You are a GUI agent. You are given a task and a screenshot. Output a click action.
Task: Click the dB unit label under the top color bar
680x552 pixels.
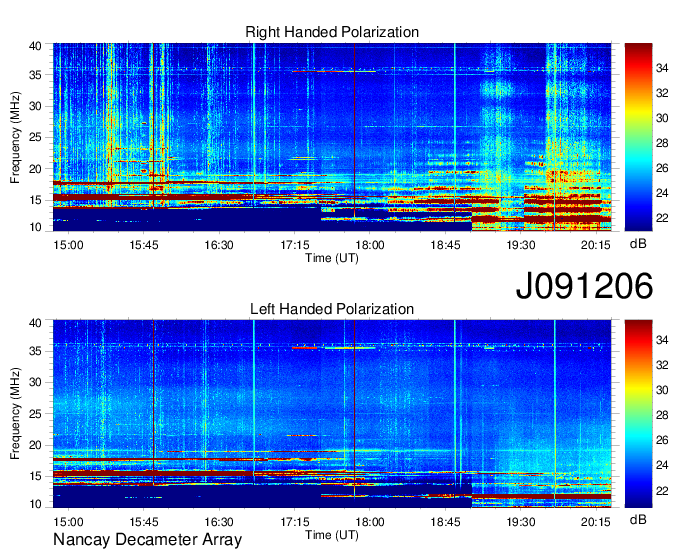click(x=638, y=244)
